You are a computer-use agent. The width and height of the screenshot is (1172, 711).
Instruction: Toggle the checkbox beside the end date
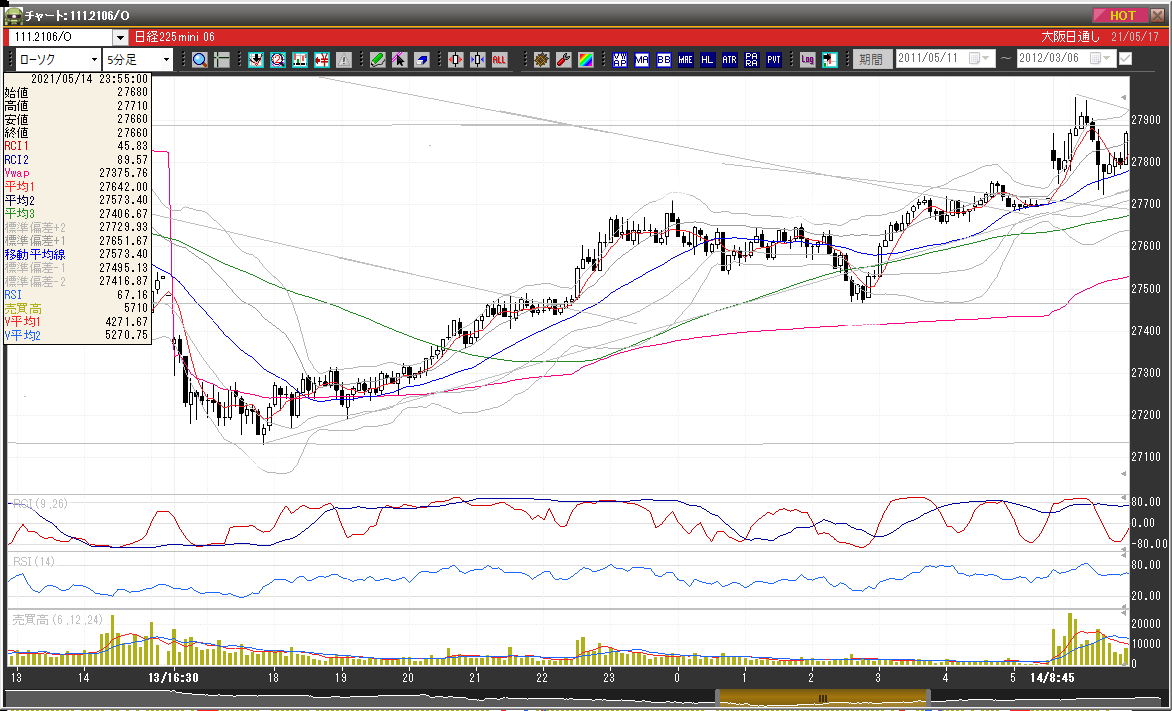[x=1125, y=59]
